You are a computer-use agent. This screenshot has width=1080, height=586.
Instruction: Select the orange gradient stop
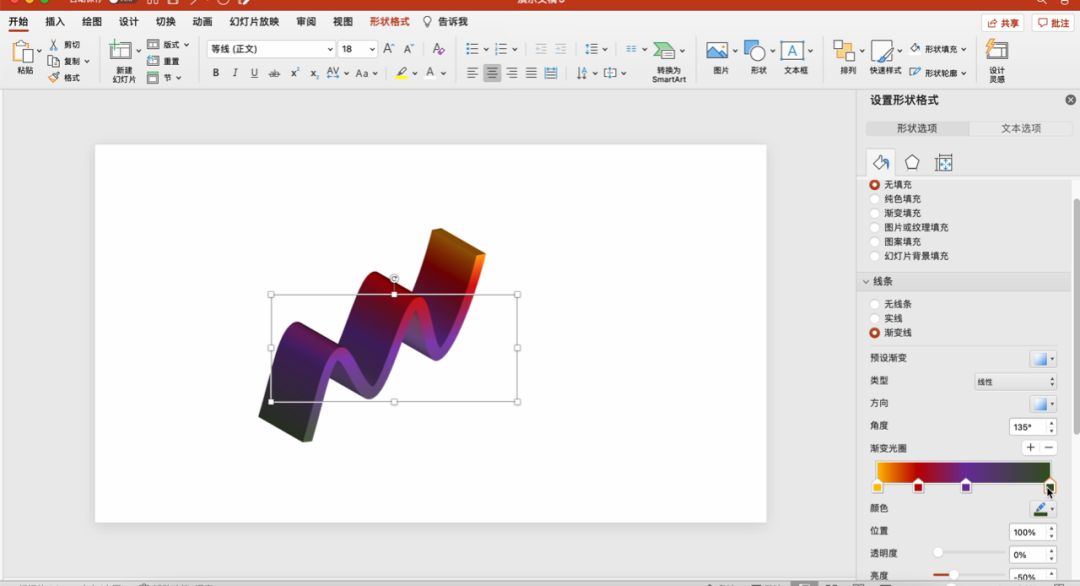pos(878,486)
